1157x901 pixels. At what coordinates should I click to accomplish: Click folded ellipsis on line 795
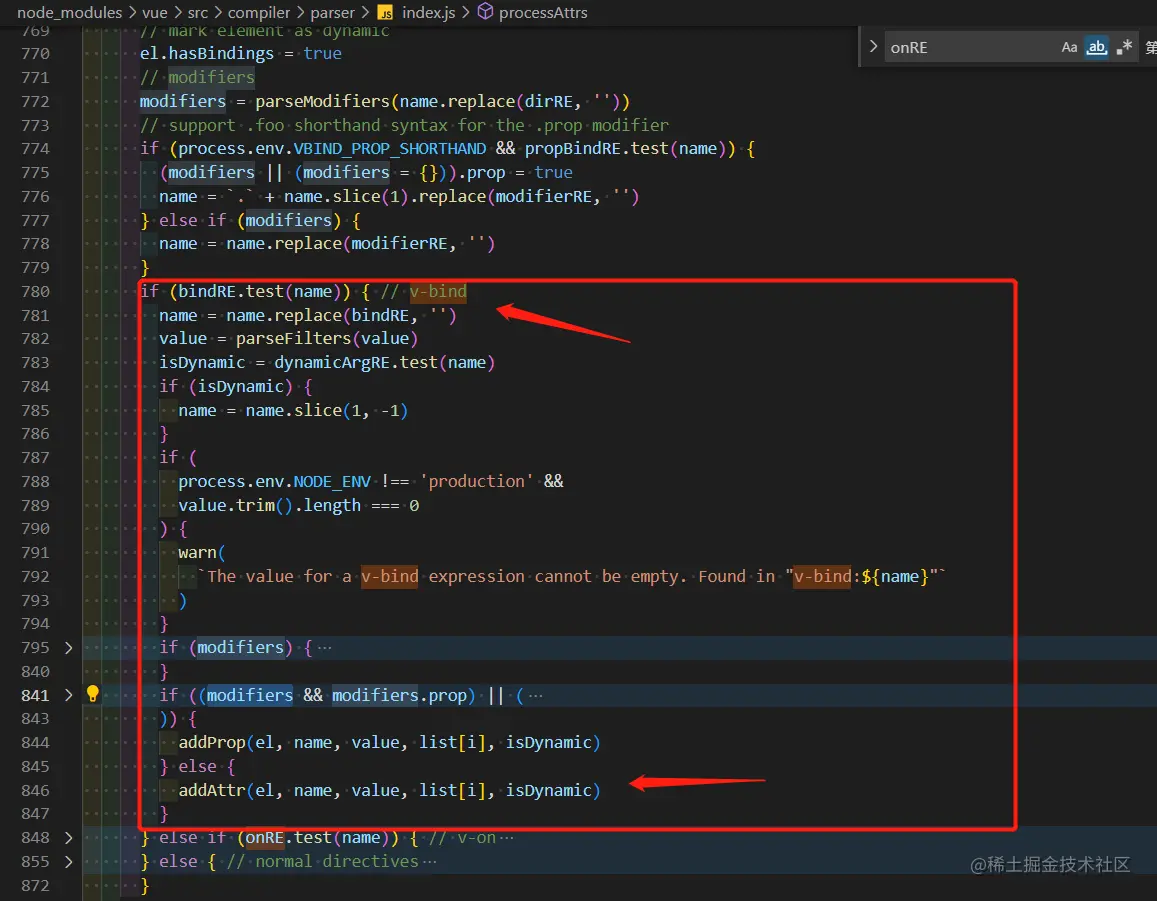pyautogui.click(x=325, y=647)
